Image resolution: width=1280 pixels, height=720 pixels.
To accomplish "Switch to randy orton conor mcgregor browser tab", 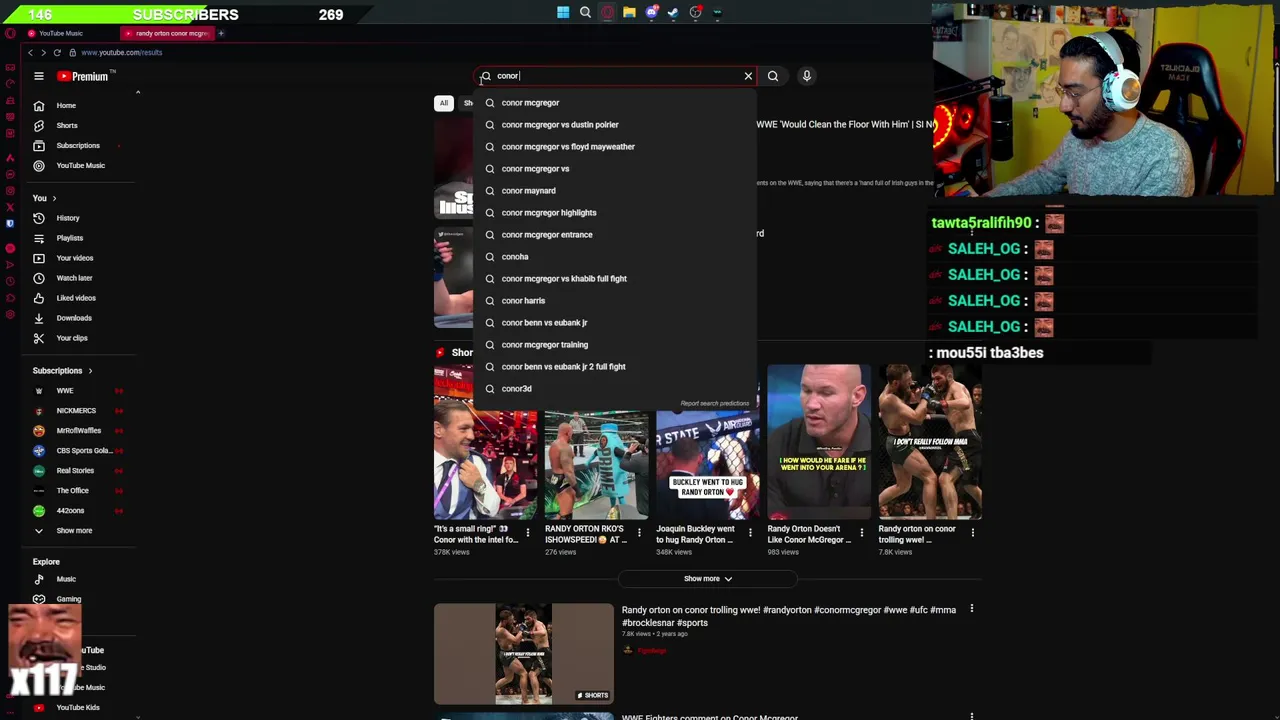I will tap(167, 34).
